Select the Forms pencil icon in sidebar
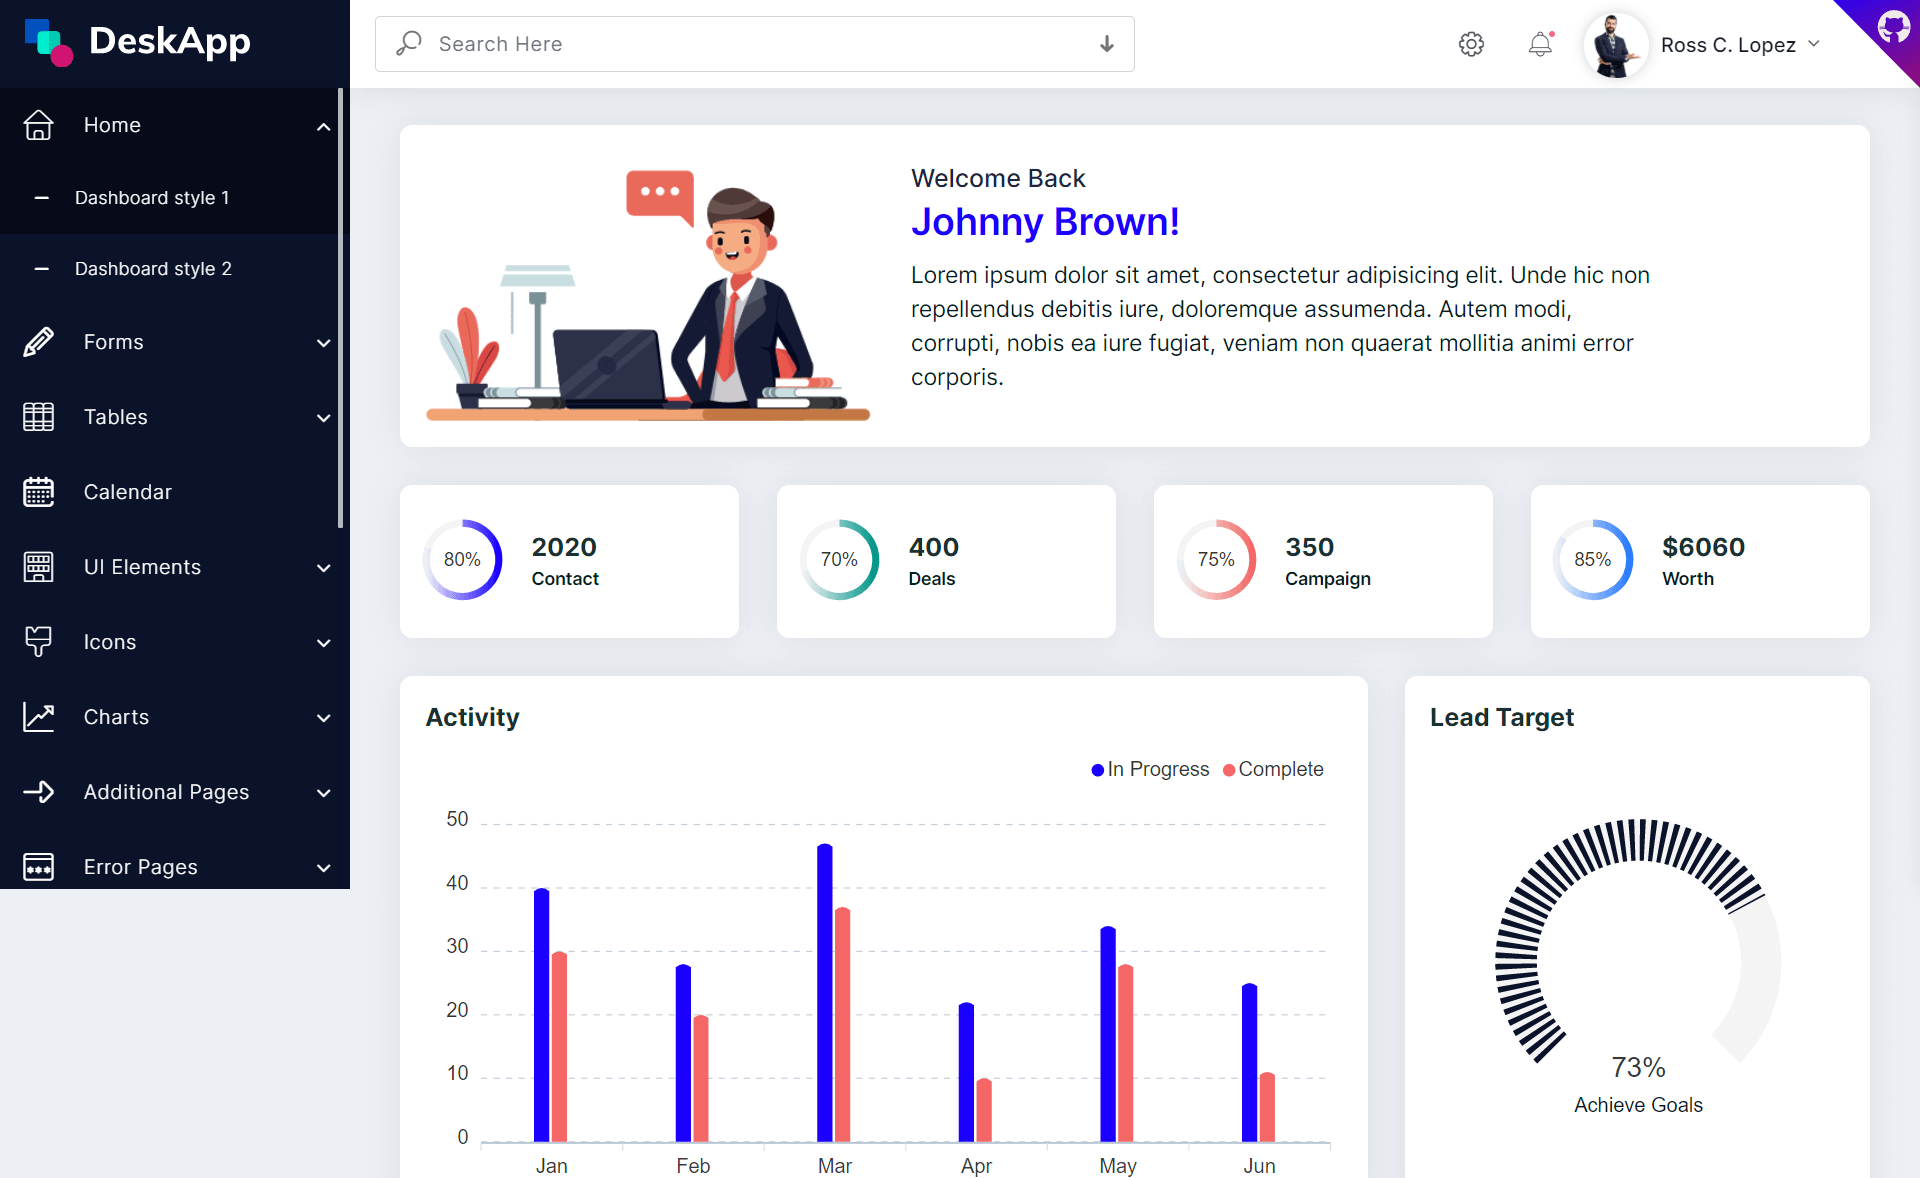The height and width of the screenshot is (1178, 1920). coord(38,342)
